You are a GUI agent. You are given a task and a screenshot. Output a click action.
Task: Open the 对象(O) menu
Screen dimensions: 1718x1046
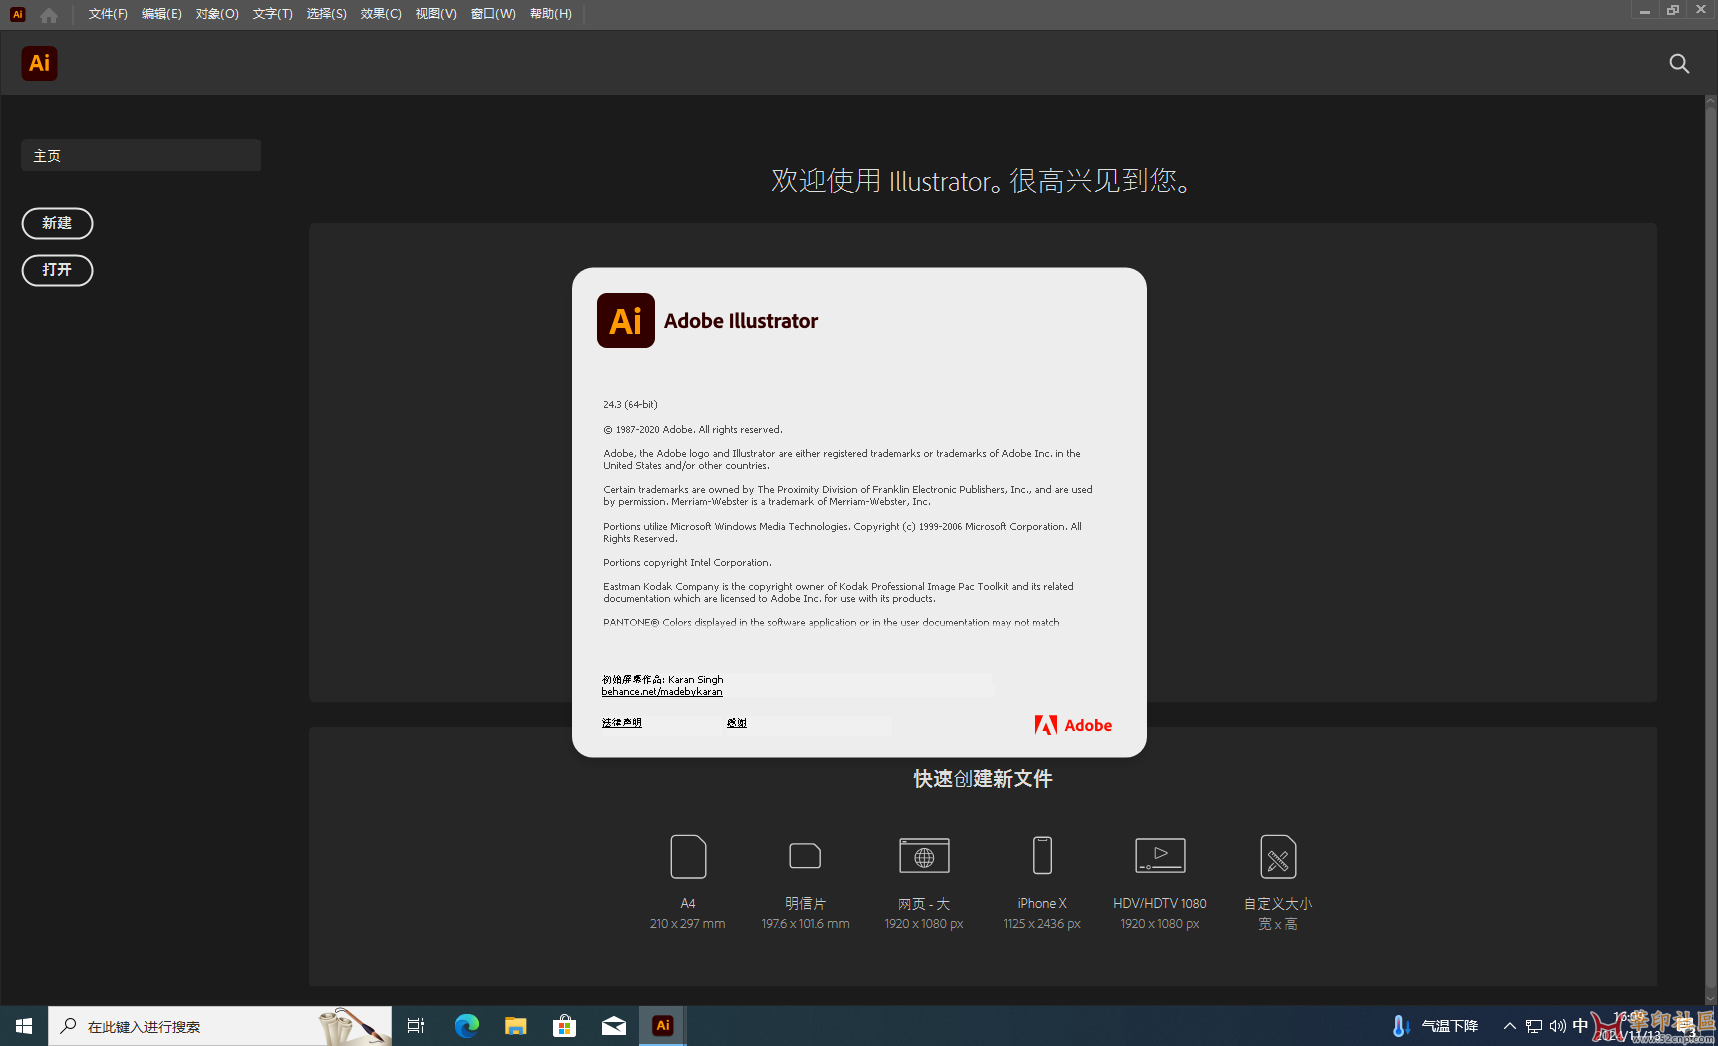coord(217,14)
